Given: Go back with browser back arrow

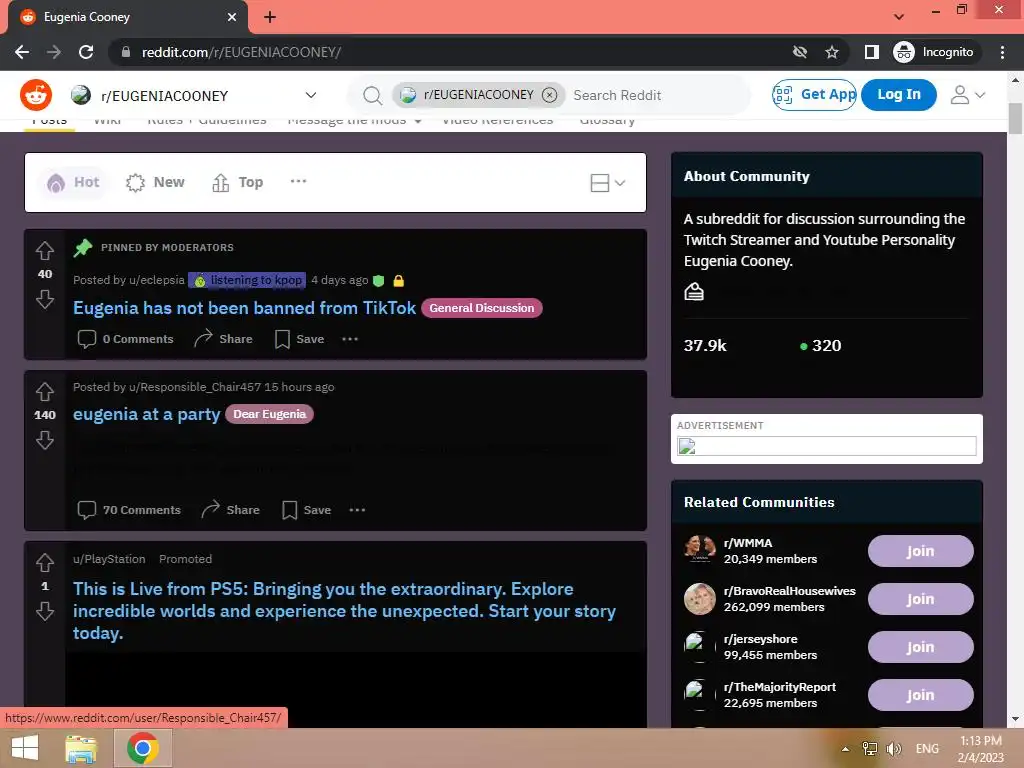Looking at the screenshot, I should (x=22, y=52).
